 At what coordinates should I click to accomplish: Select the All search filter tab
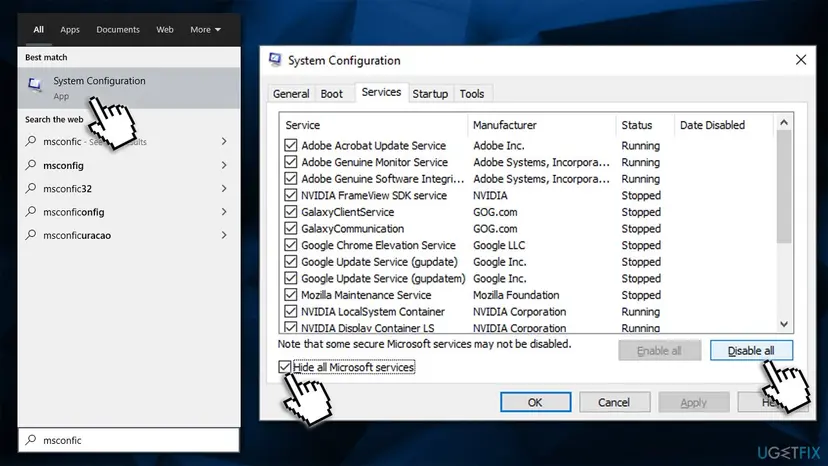click(39, 30)
